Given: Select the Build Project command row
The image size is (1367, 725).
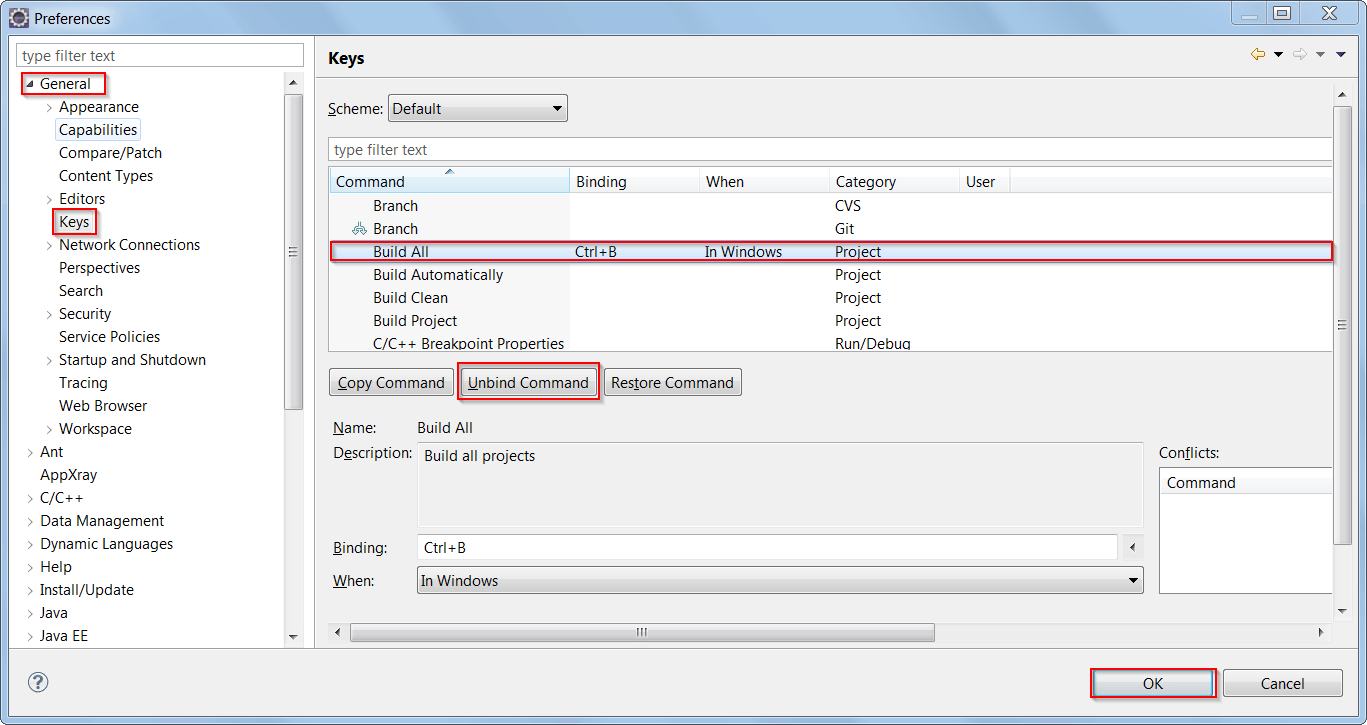Looking at the screenshot, I should (830, 321).
